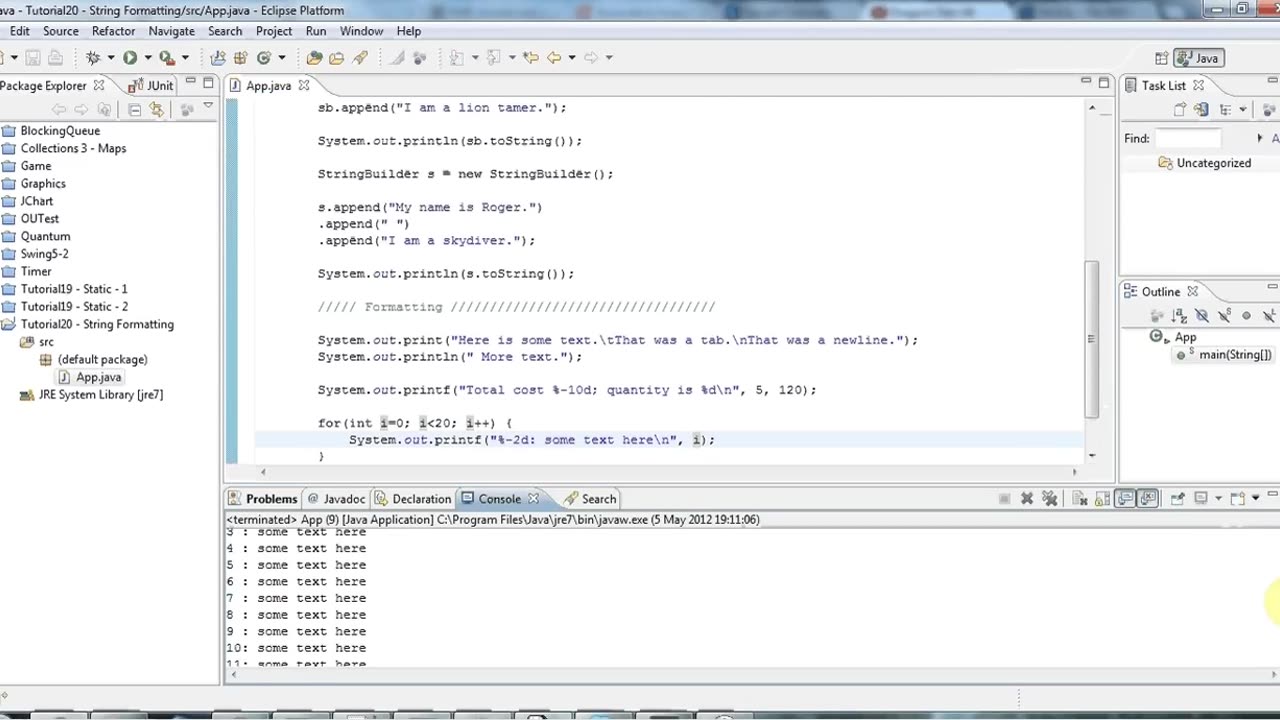Toggle Scroll Lock in Console toolbar
Screen dimensions: 1280x720
point(1103,498)
